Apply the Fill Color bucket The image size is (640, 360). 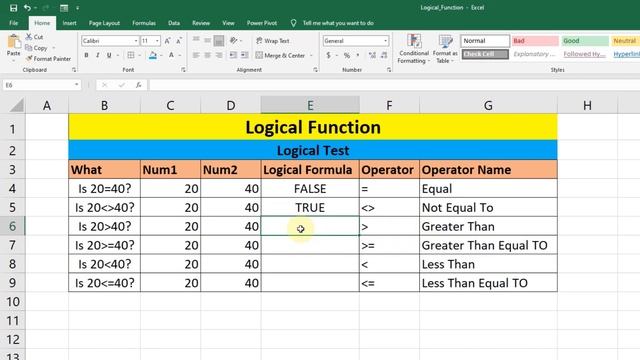[x=153, y=55]
